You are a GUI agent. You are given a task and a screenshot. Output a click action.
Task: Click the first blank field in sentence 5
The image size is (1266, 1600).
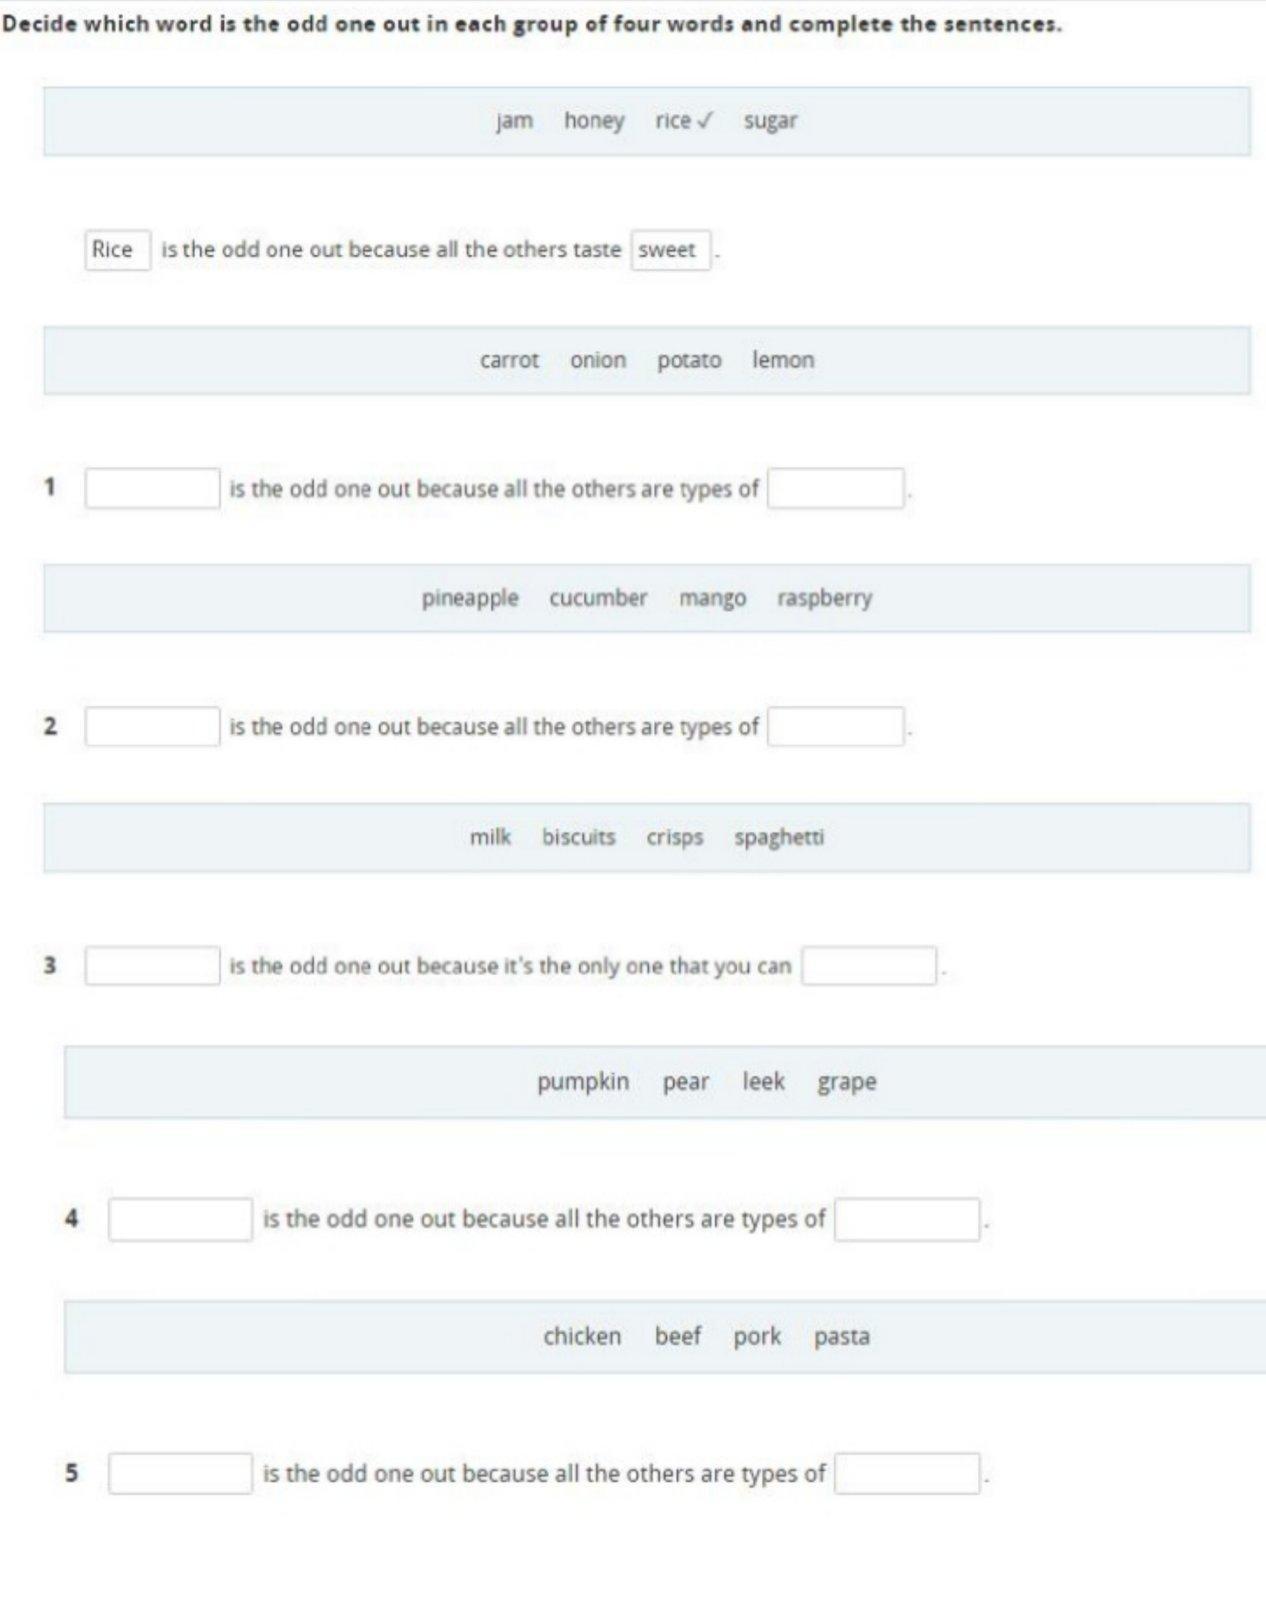[x=180, y=1473]
